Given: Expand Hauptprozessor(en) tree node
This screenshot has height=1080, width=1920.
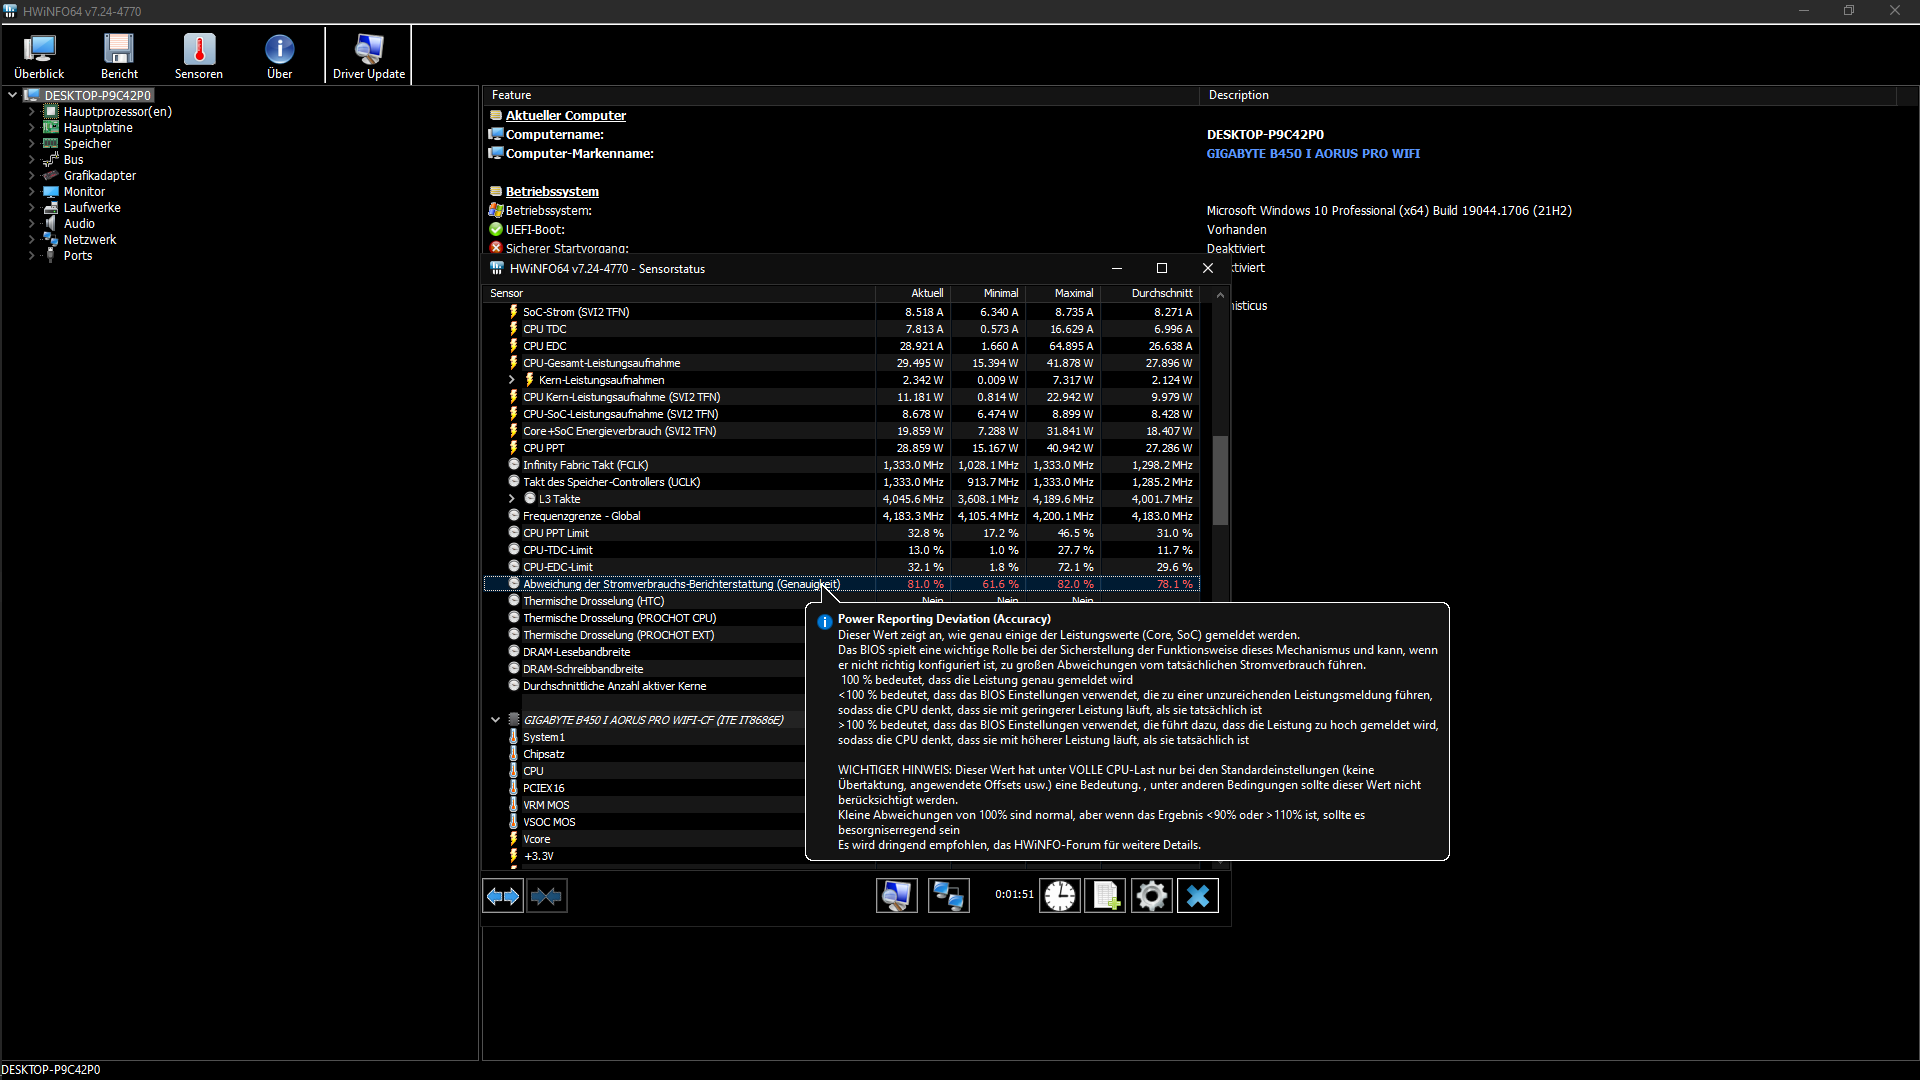Looking at the screenshot, I should point(32,112).
